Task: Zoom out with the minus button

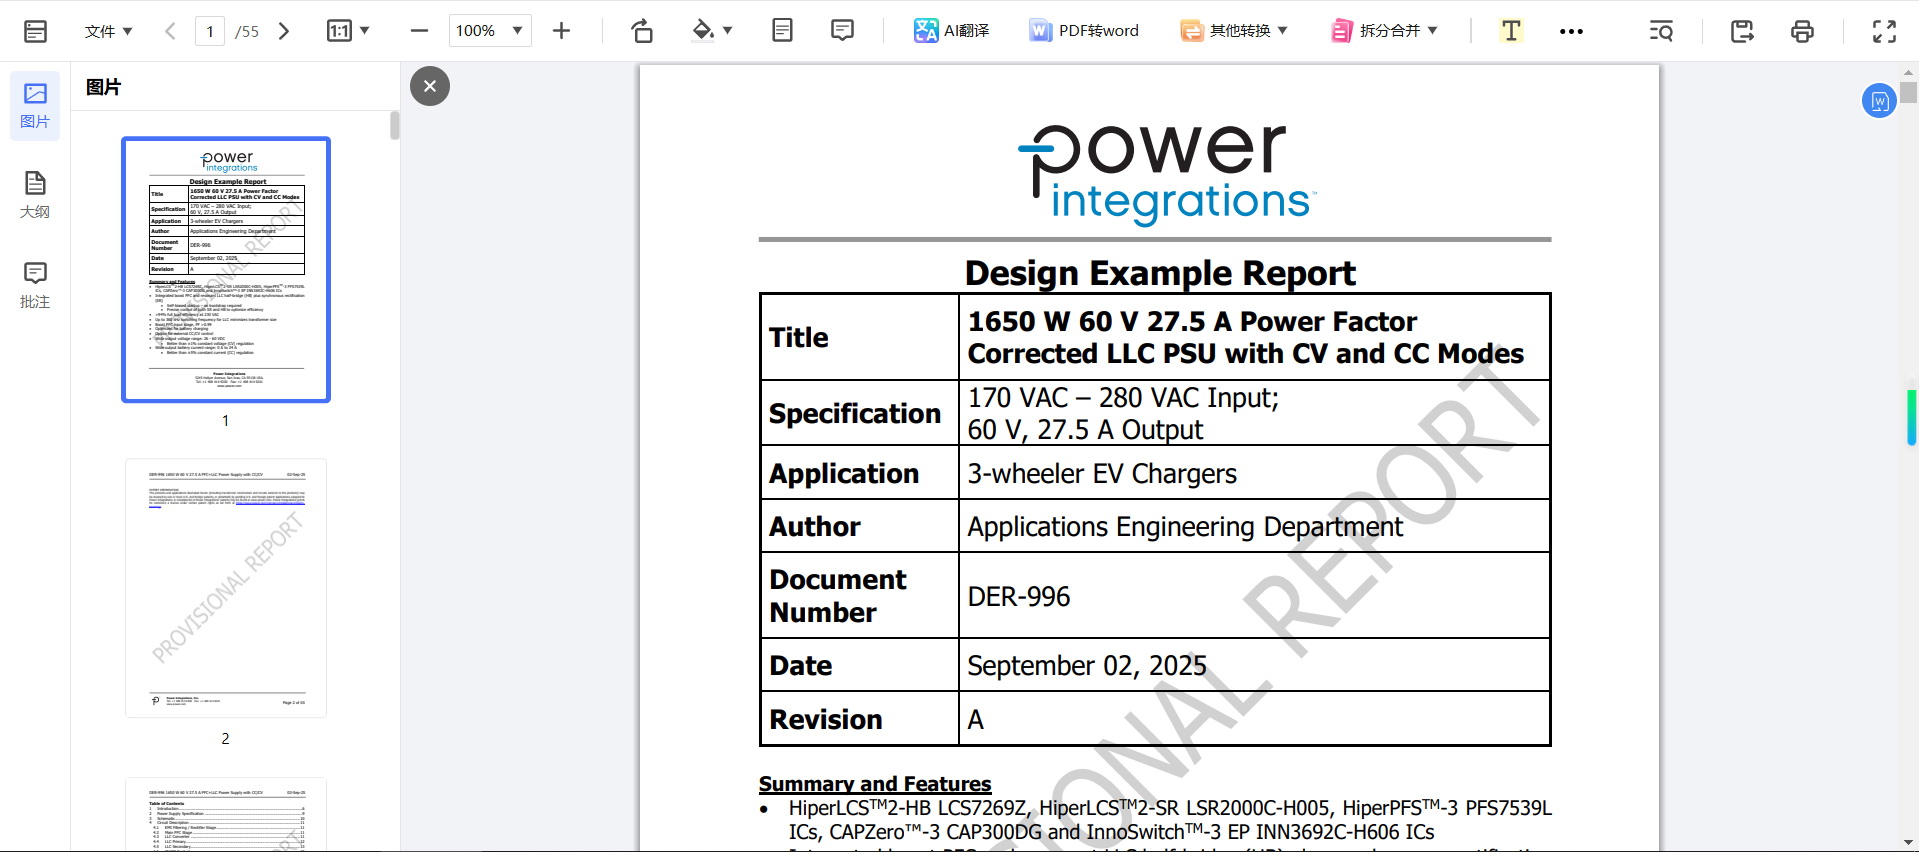Action: 419,31
